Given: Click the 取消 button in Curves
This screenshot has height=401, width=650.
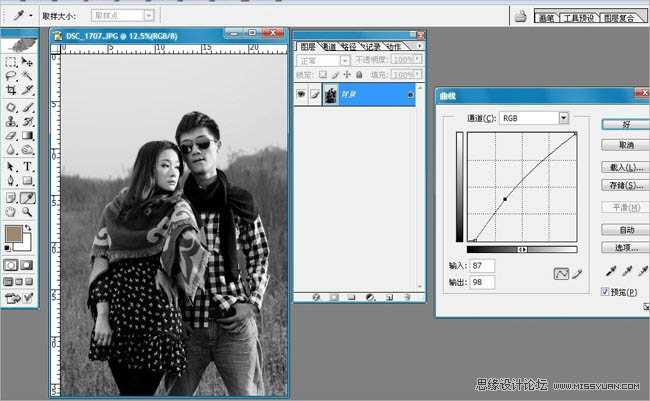Looking at the screenshot, I should click(x=626, y=145).
